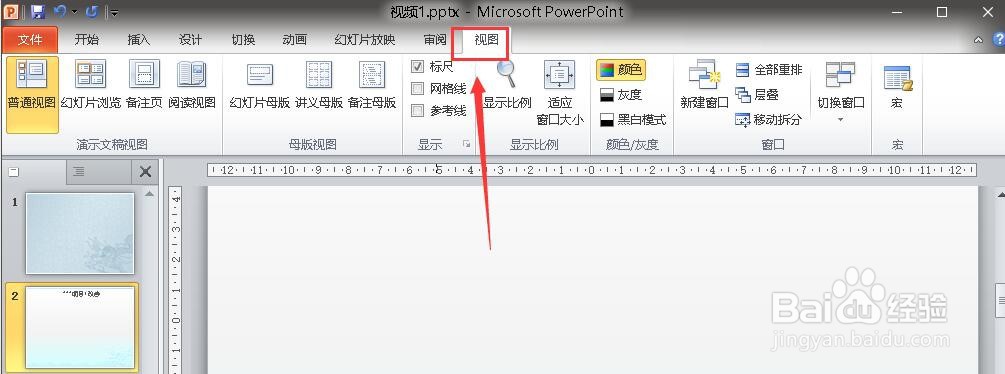Click Arrange All (全部重排)
The image size is (1005, 374).
point(768,70)
